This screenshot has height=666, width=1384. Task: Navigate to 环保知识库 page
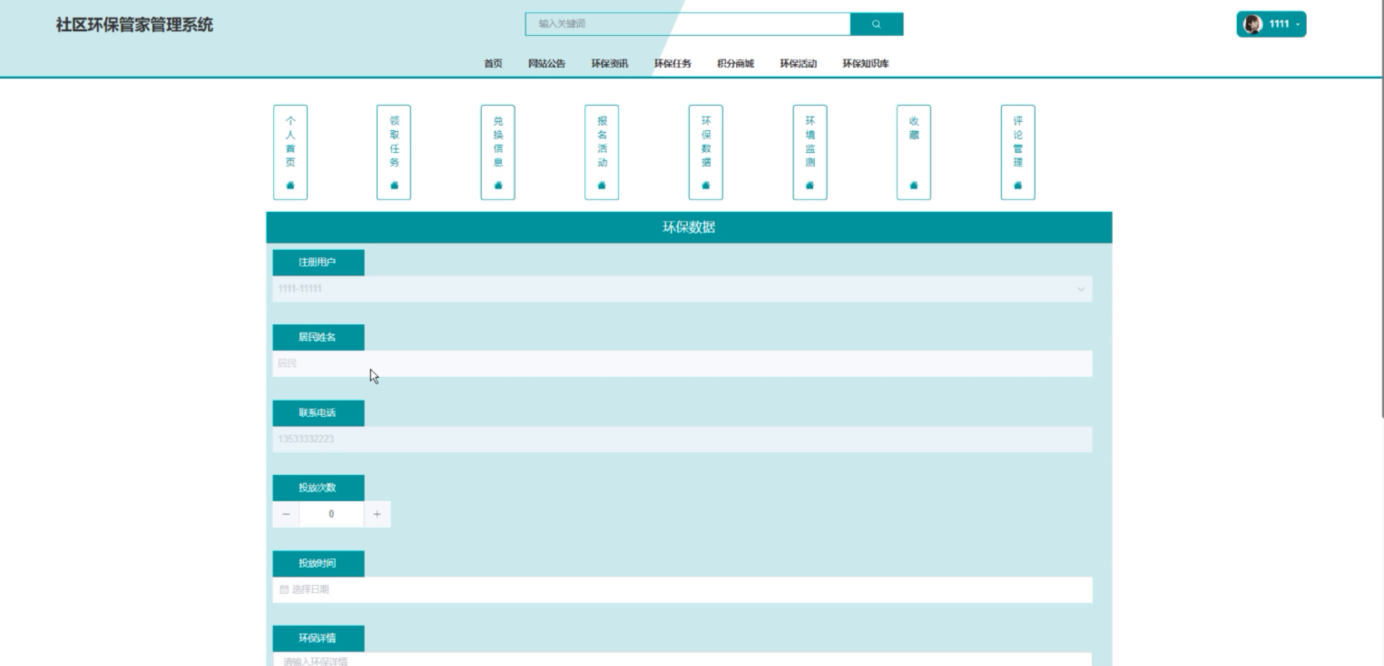click(865, 64)
